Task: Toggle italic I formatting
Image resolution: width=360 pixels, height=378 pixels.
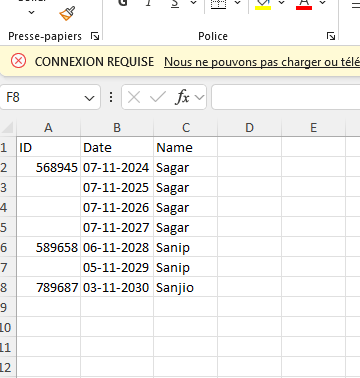Action: click(x=149, y=3)
